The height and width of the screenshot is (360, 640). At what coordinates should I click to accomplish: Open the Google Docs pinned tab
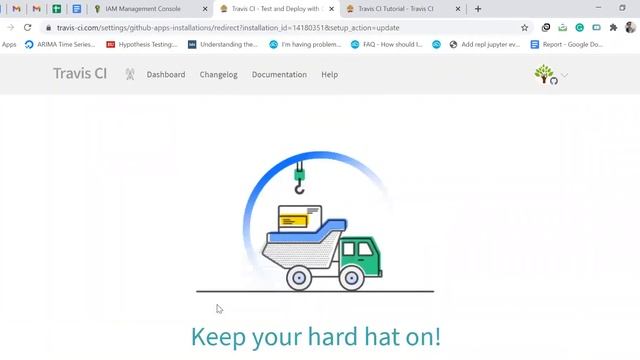[x=76, y=9]
